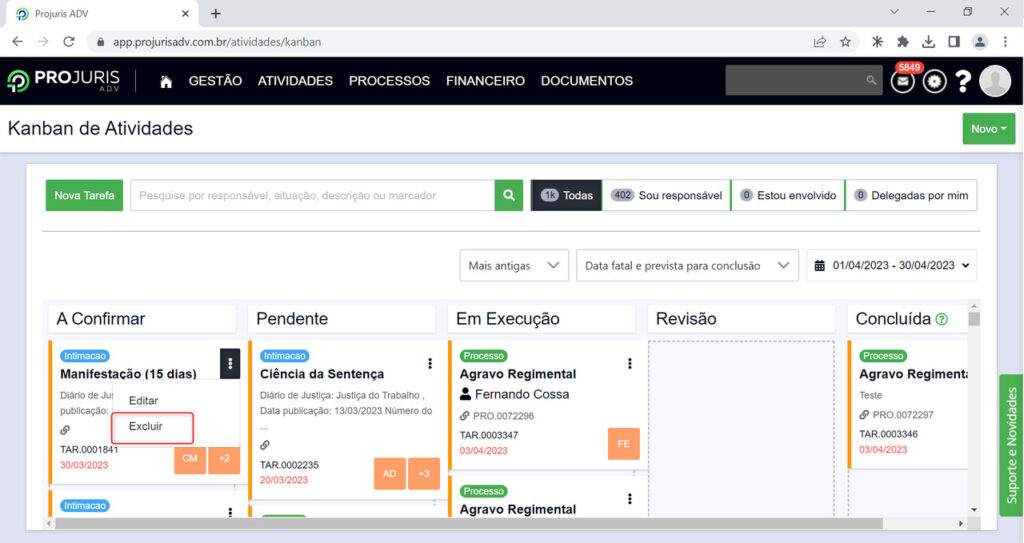Click the CM avatar badge on Manifestação card
1024x543 pixels.
190,458
